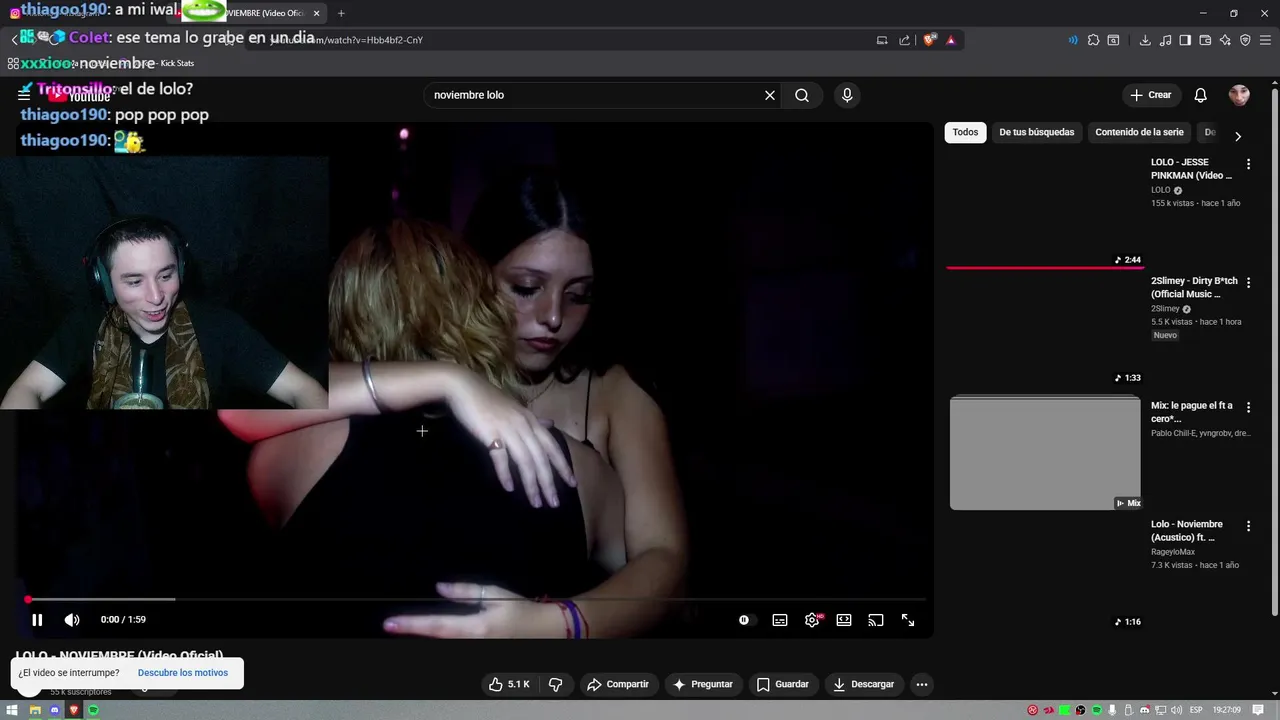Screen dimensions: 1280x720
Task: Open 'Lolo - Noviembre (Acustico)' video title
Action: tap(1187, 531)
